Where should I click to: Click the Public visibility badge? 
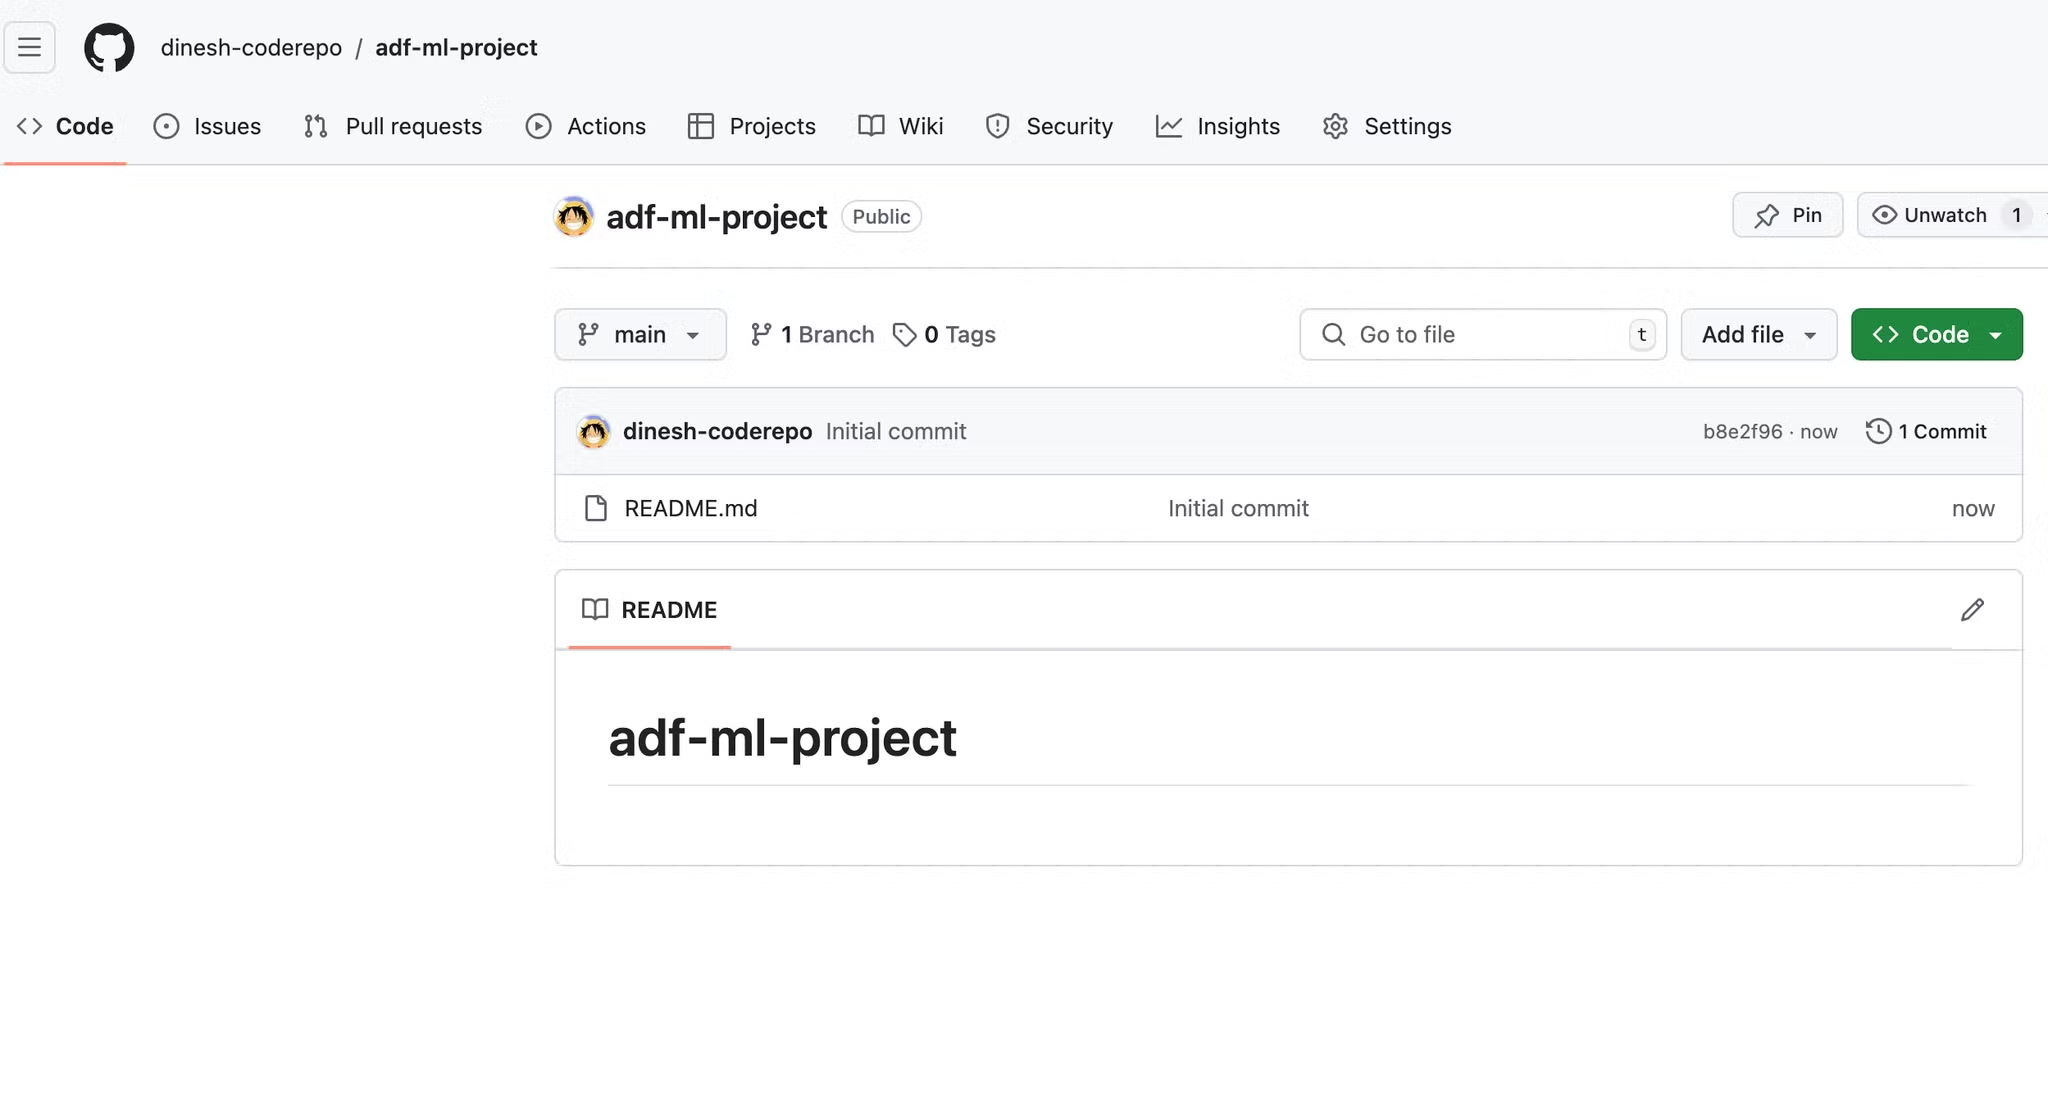point(881,217)
